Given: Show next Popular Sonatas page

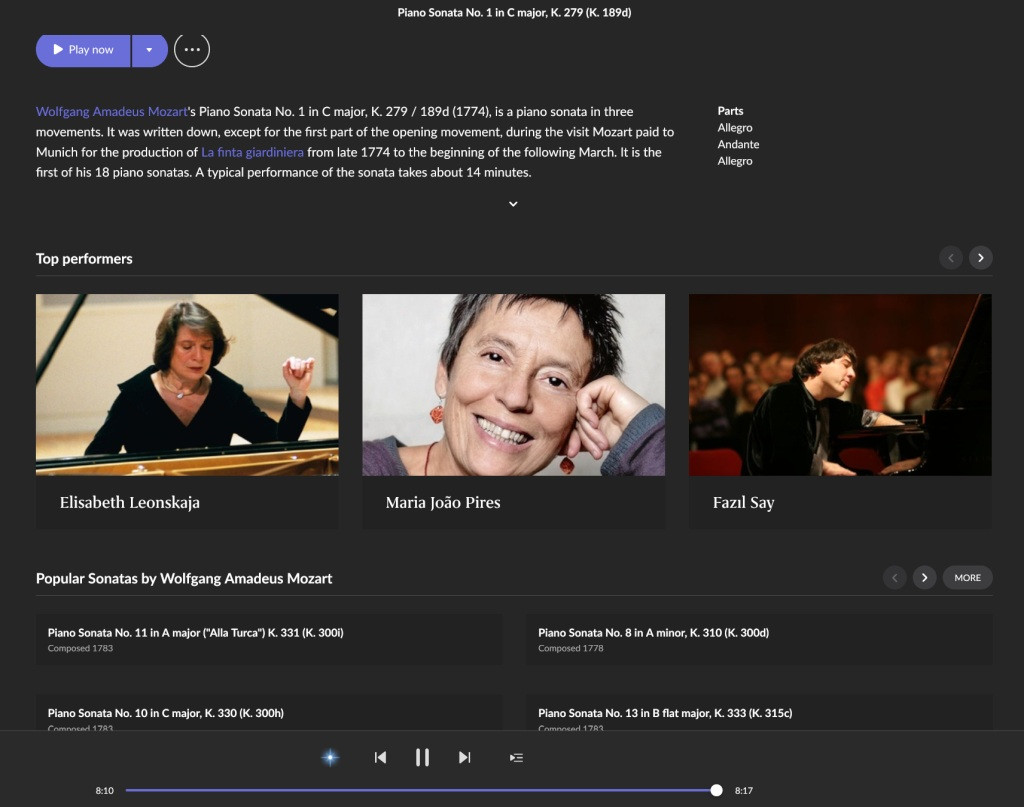Looking at the screenshot, I should [924, 577].
